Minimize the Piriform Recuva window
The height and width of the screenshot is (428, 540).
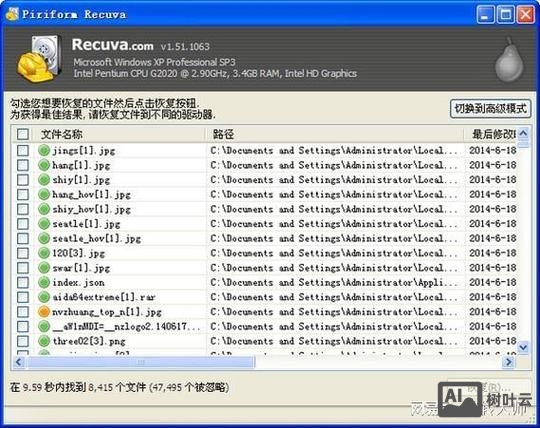(485, 15)
